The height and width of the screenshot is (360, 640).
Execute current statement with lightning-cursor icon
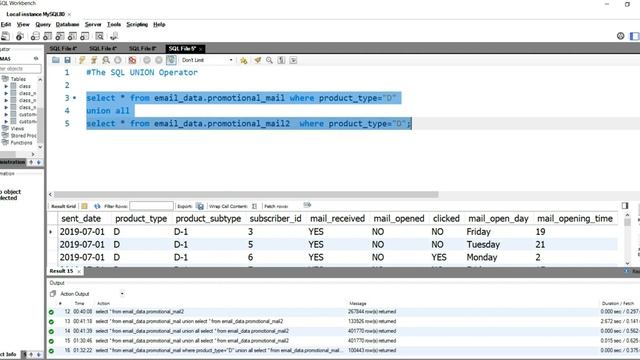94,60
